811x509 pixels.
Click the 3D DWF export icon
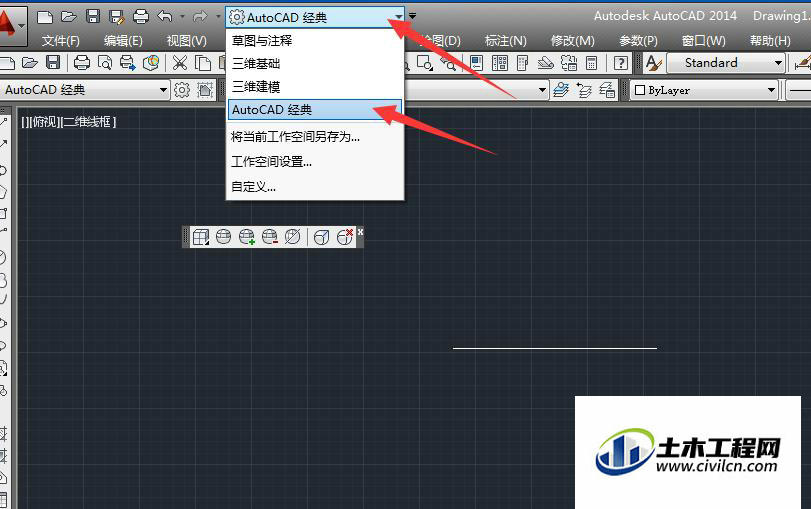tap(151, 63)
